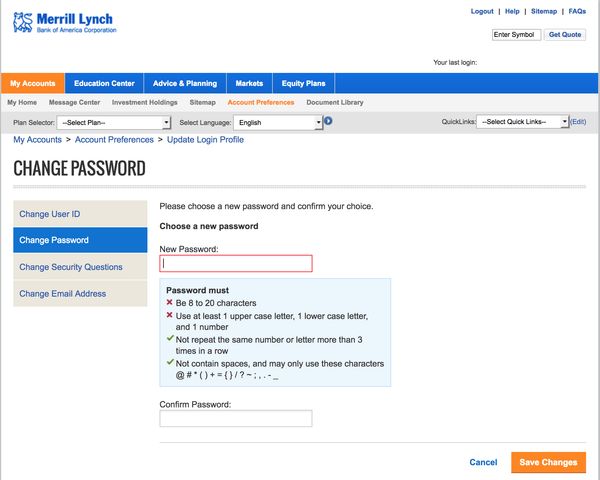Image resolution: width=600 pixels, height=480 pixels.
Task: Expand the Select Language dropdown
Action: coord(278,122)
